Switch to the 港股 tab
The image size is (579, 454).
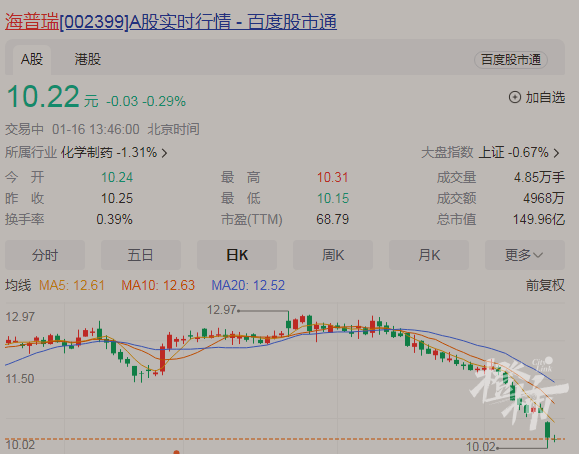[88, 59]
